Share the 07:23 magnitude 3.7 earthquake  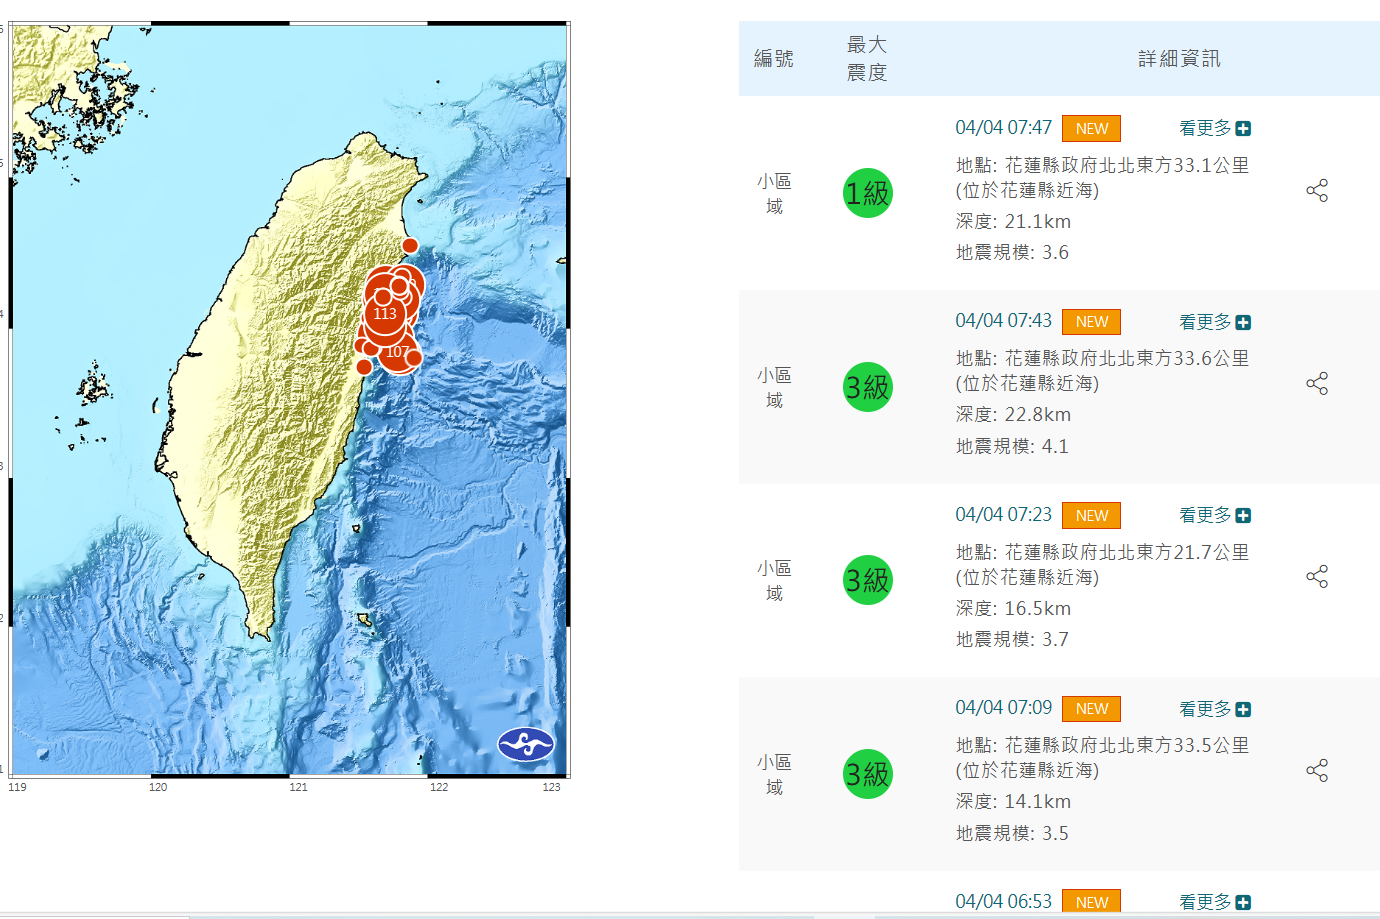(x=1316, y=577)
